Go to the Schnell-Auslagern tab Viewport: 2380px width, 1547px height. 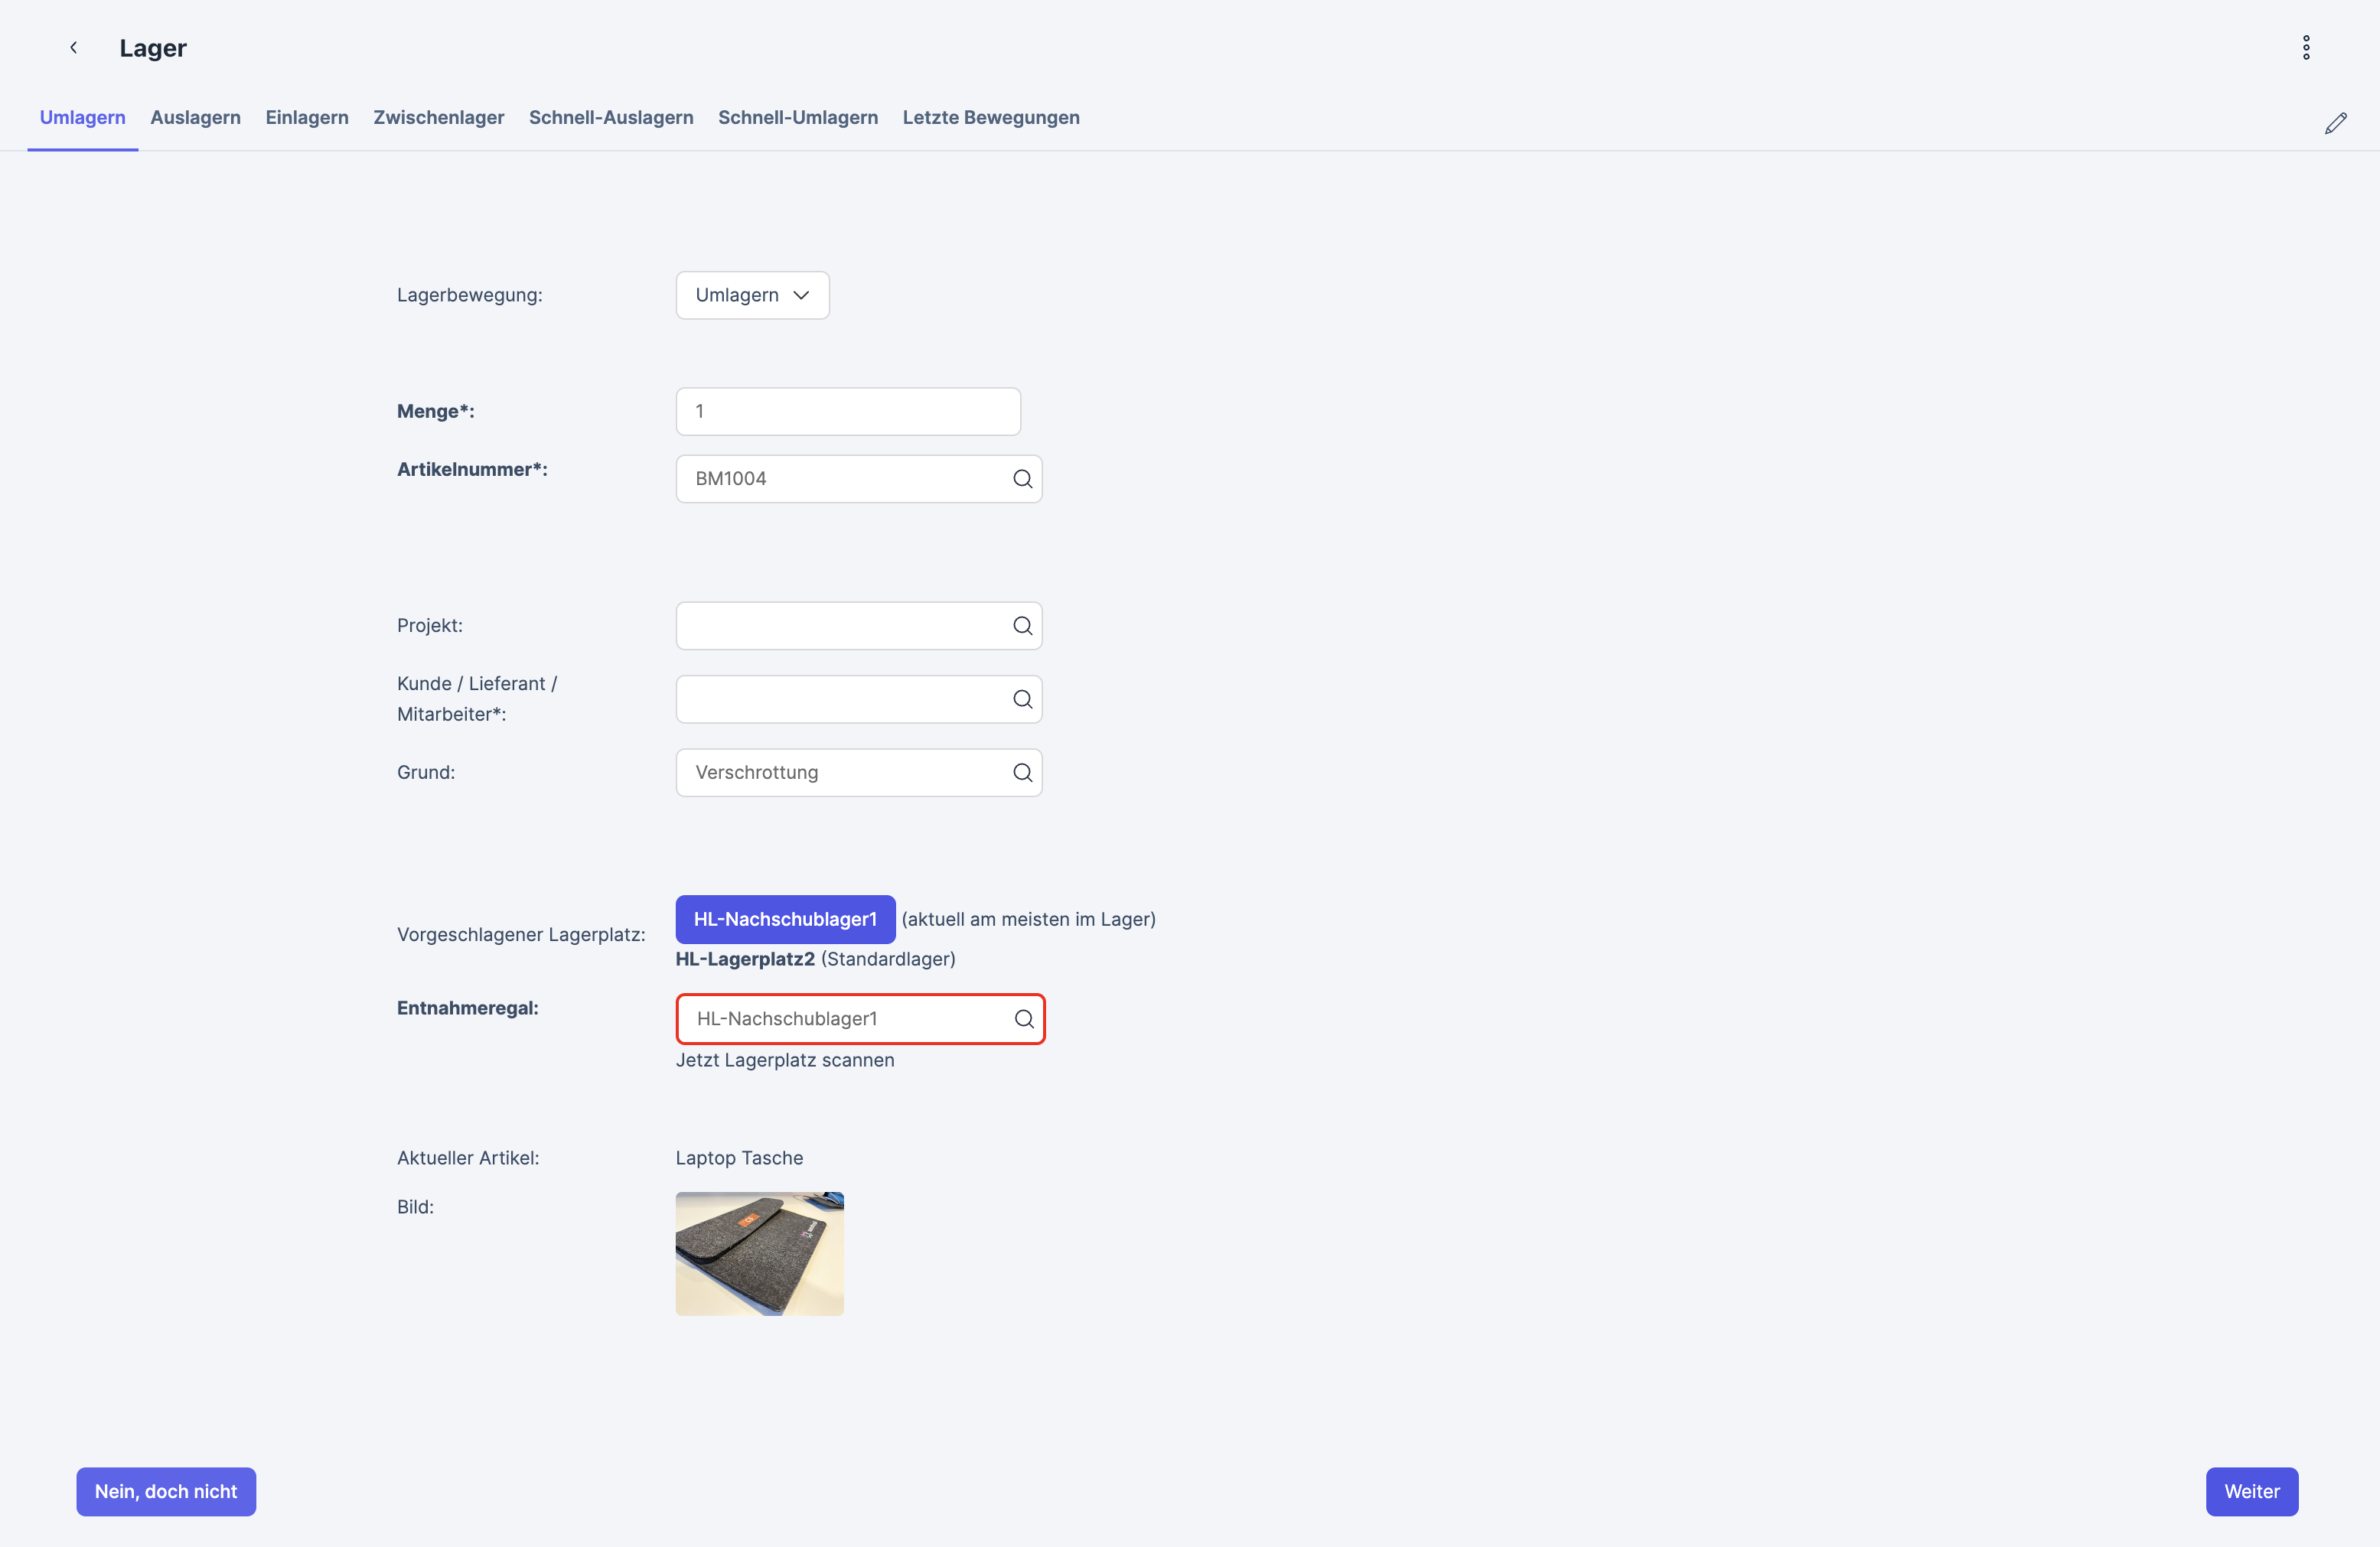coord(610,117)
